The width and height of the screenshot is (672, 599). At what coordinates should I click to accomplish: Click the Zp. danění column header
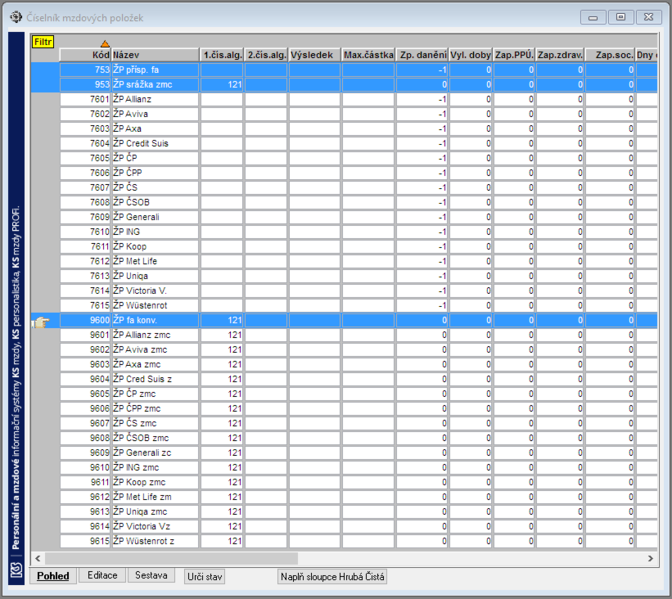[x=422, y=55]
